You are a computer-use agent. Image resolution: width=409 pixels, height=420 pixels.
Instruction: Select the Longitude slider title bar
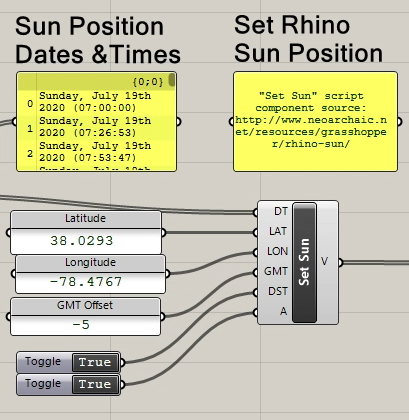(x=90, y=263)
